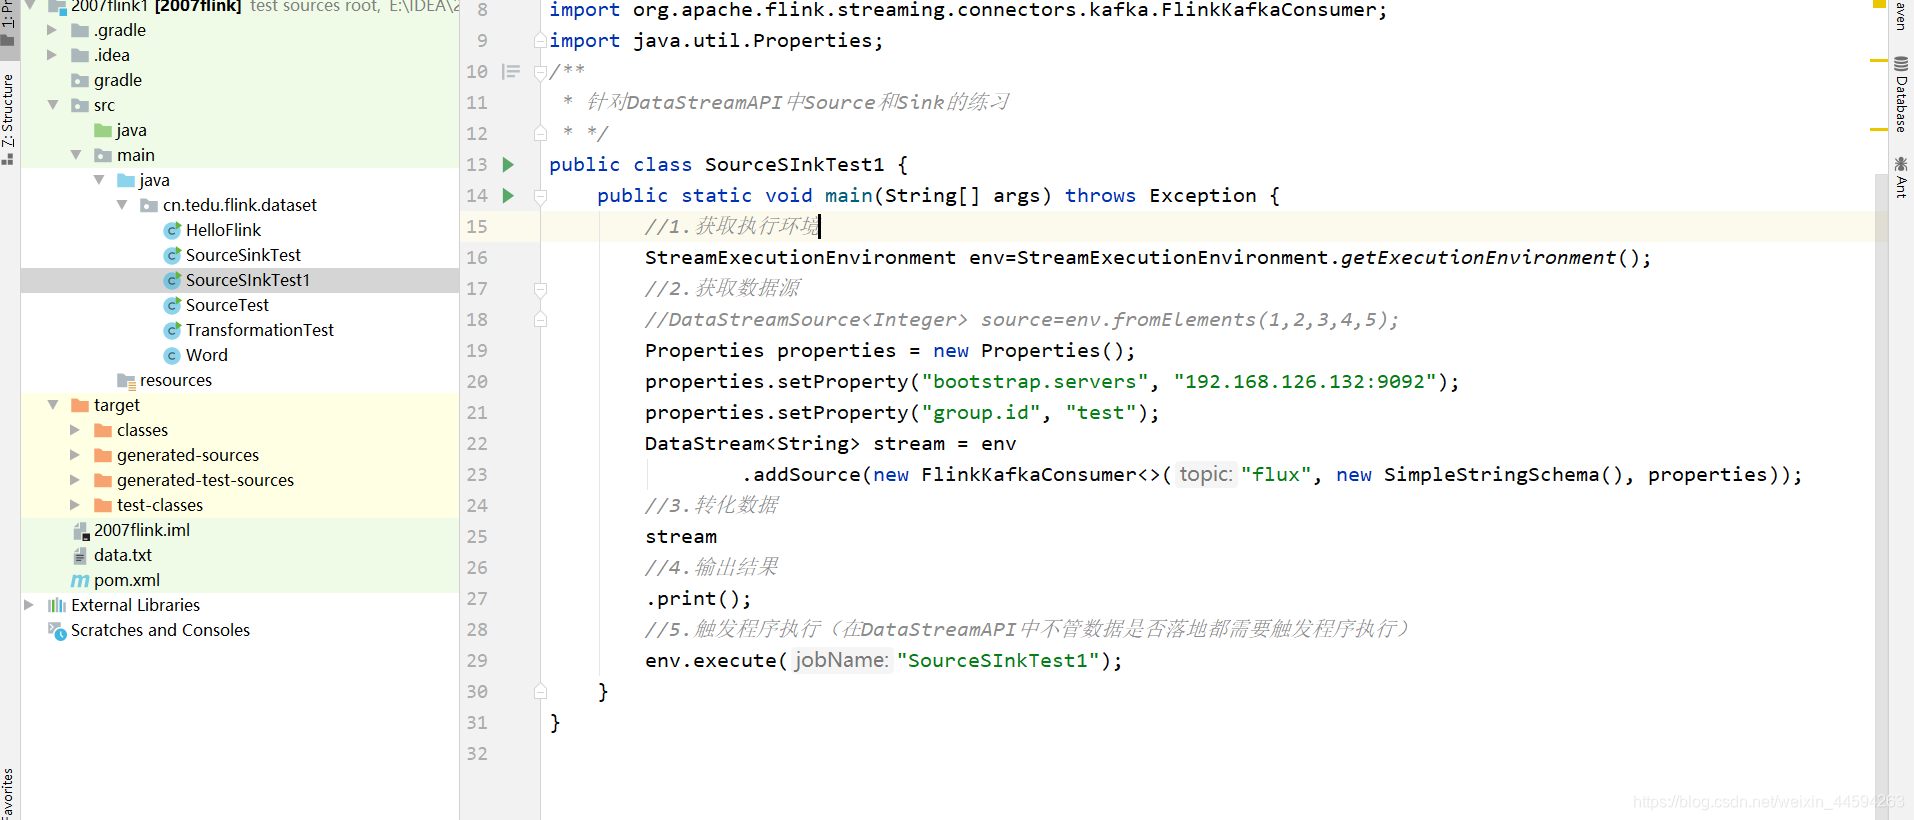Click the 2007flink.iml file icon
Viewport: 1914px width, 820px height.
(81, 530)
